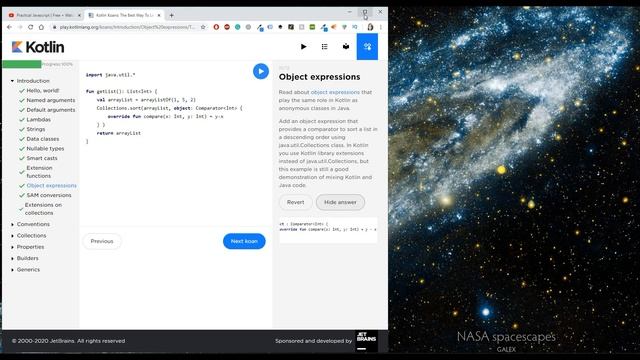Click the header play icon
This screenshot has width=640, height=360.
(x=303, y=47)
